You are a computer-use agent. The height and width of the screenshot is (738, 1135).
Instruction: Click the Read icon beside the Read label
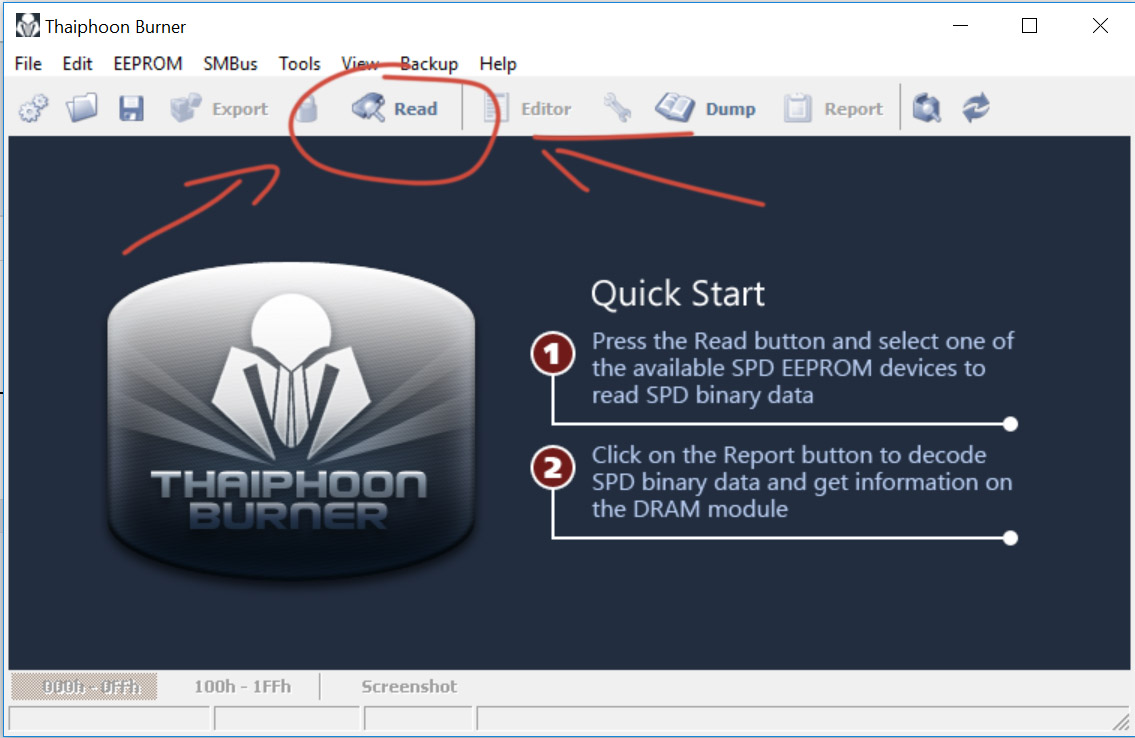368,109
